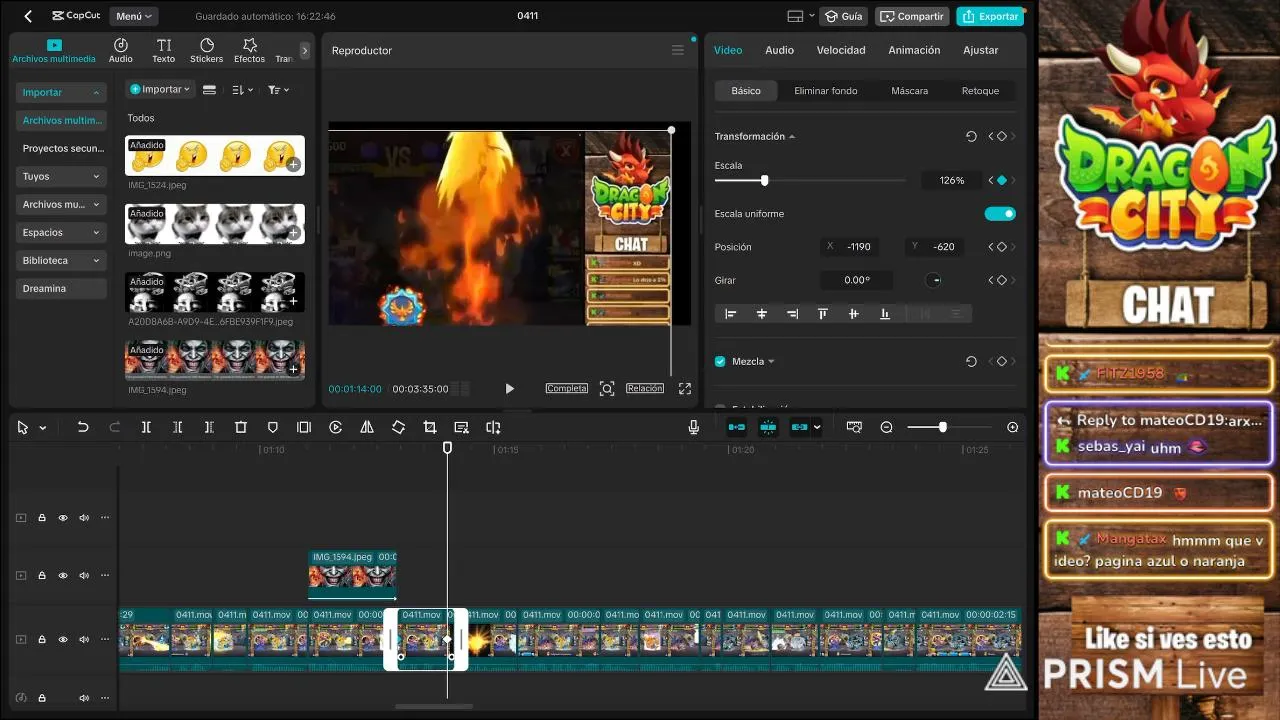Switch to Máscara subtab
1280x720 pixels.
click(x=910, y=91)
